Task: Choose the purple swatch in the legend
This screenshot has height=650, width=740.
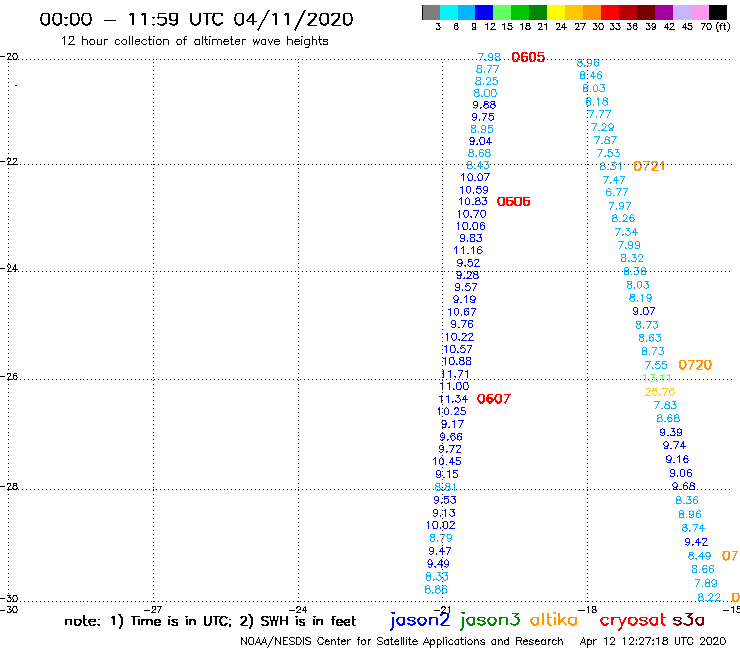Action: pyautogui.click(x=664, y=12)
